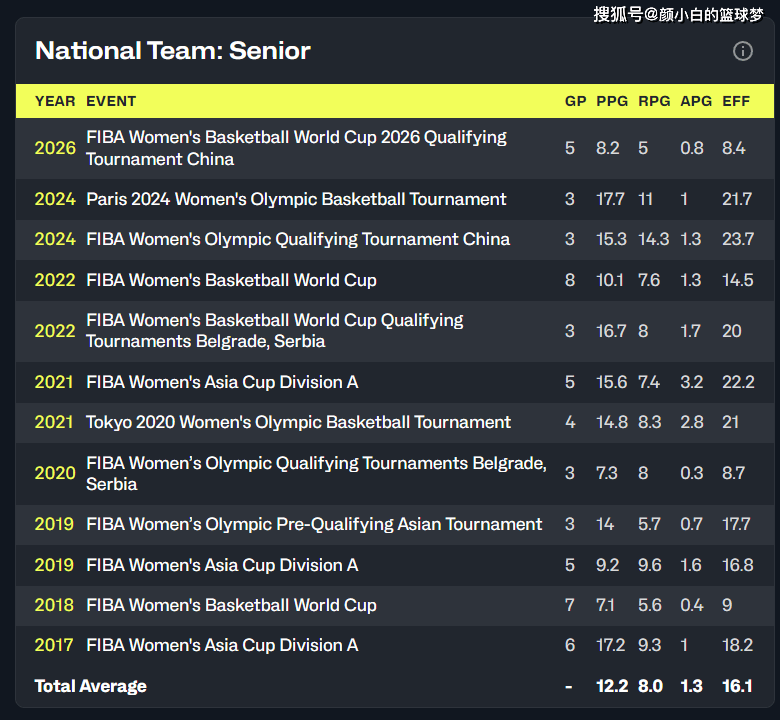Select the 2021 FIBA Women's Asia Cup Division A

click(222, 382)
